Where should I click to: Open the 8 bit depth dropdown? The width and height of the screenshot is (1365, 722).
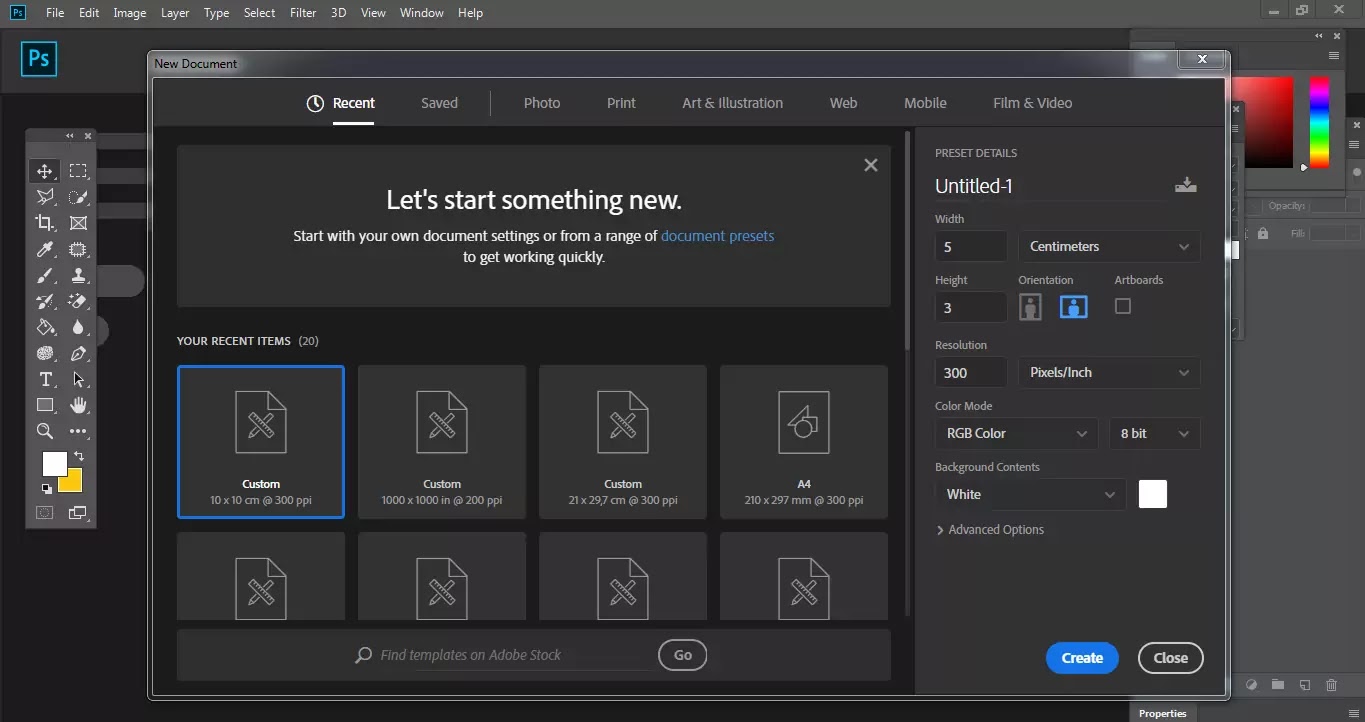point(1155,433)
